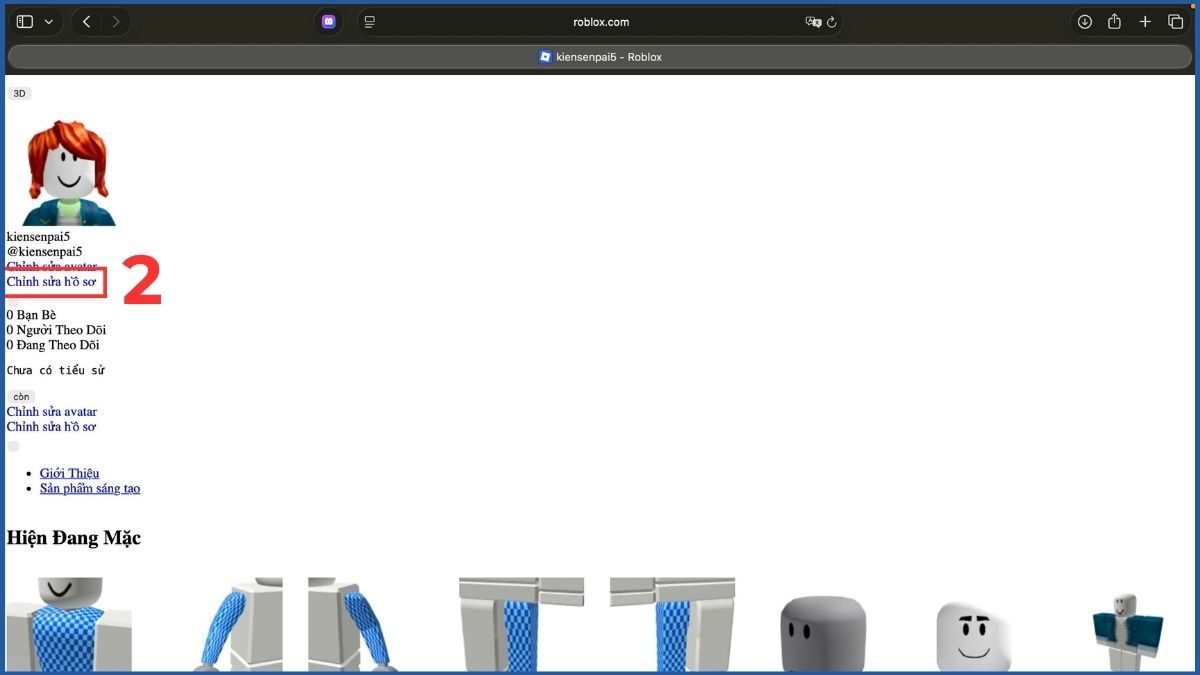Click the '@kiensenpai5' username text
1200x675 pixels.
[44, 251]
